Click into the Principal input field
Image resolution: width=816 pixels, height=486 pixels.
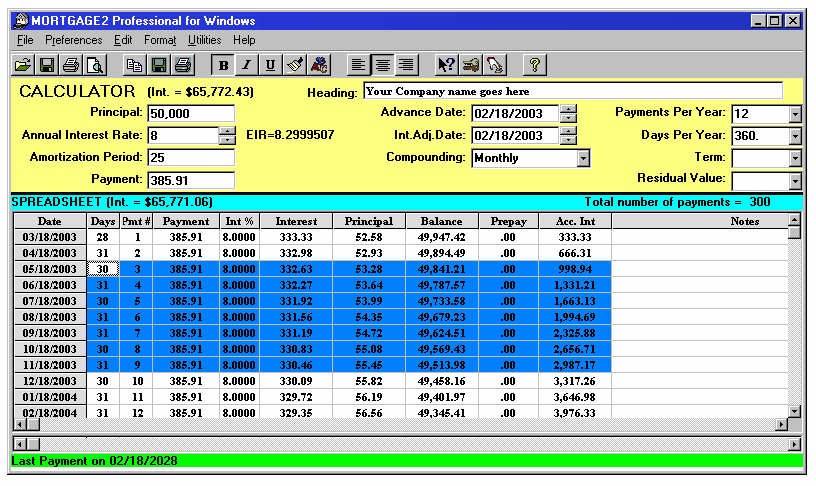pos(190,113)
